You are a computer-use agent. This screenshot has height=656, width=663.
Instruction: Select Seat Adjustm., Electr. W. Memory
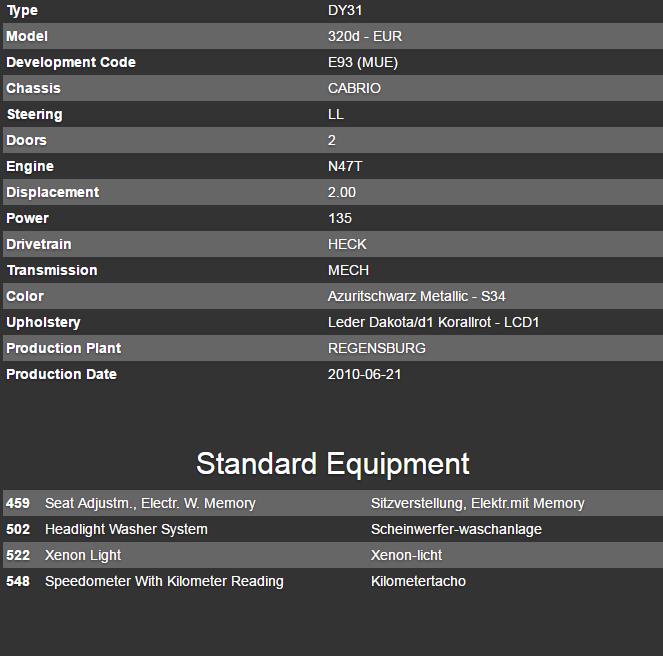click(x=150, y=504)
